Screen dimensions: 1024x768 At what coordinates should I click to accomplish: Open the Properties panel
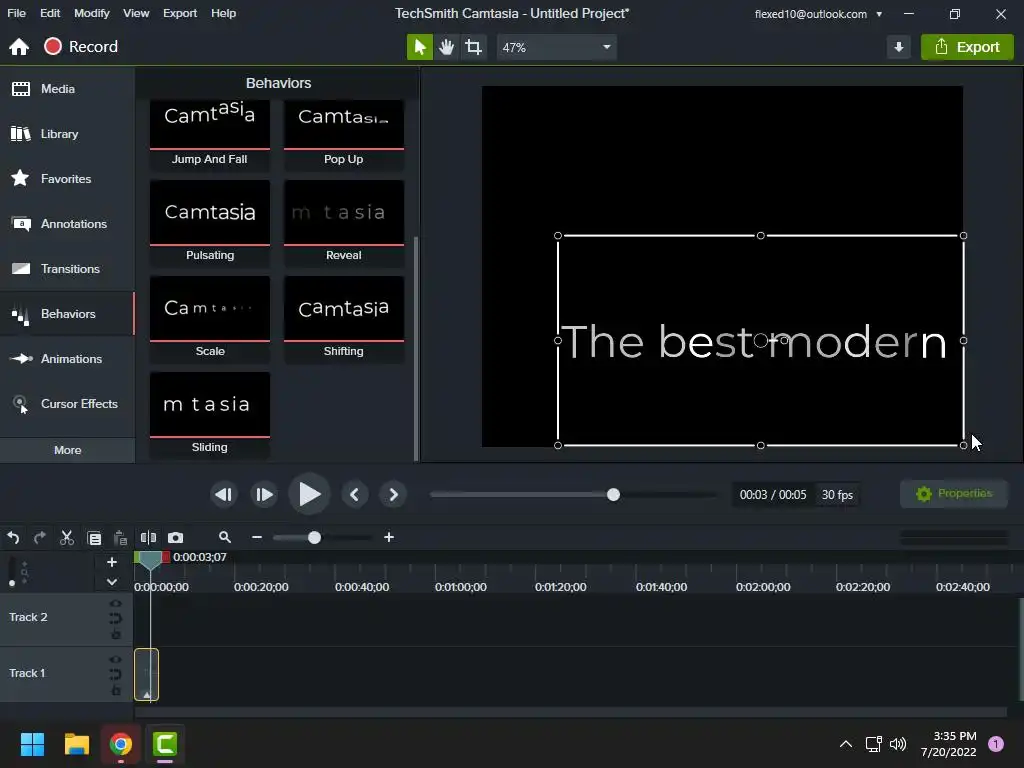coord(953,494)
